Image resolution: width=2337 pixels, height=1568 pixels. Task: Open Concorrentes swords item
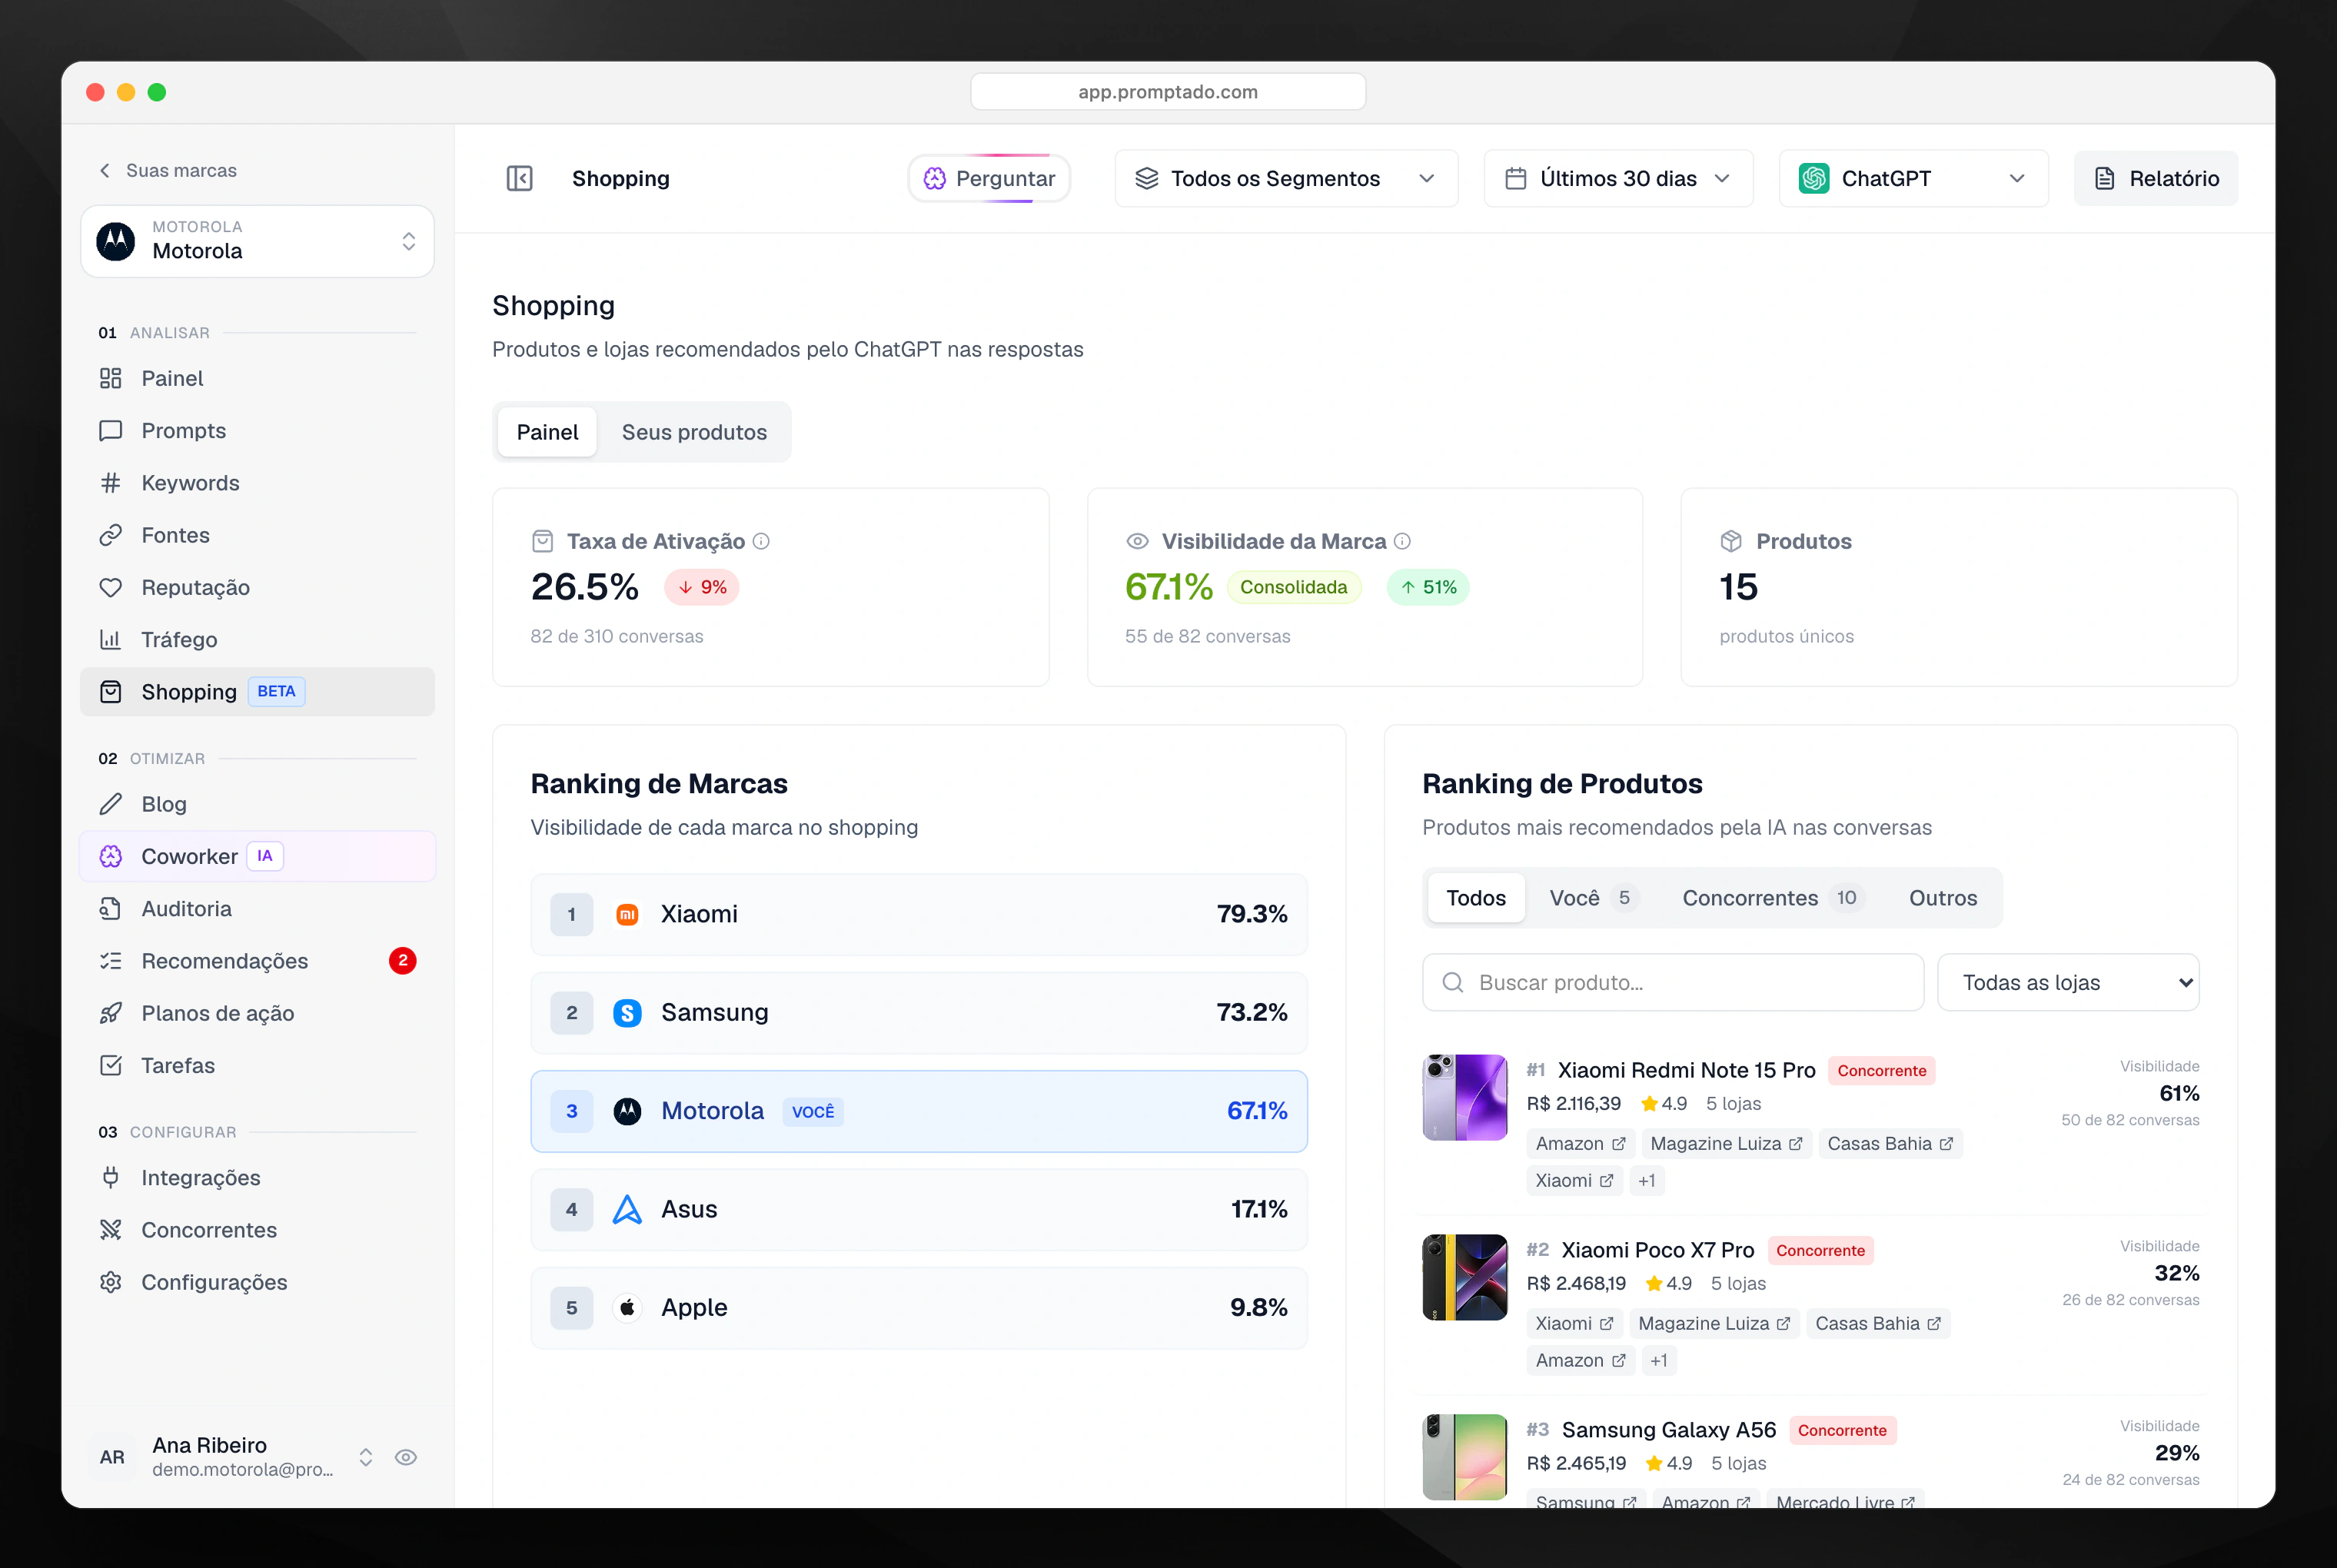click(x=257, y=1230)
